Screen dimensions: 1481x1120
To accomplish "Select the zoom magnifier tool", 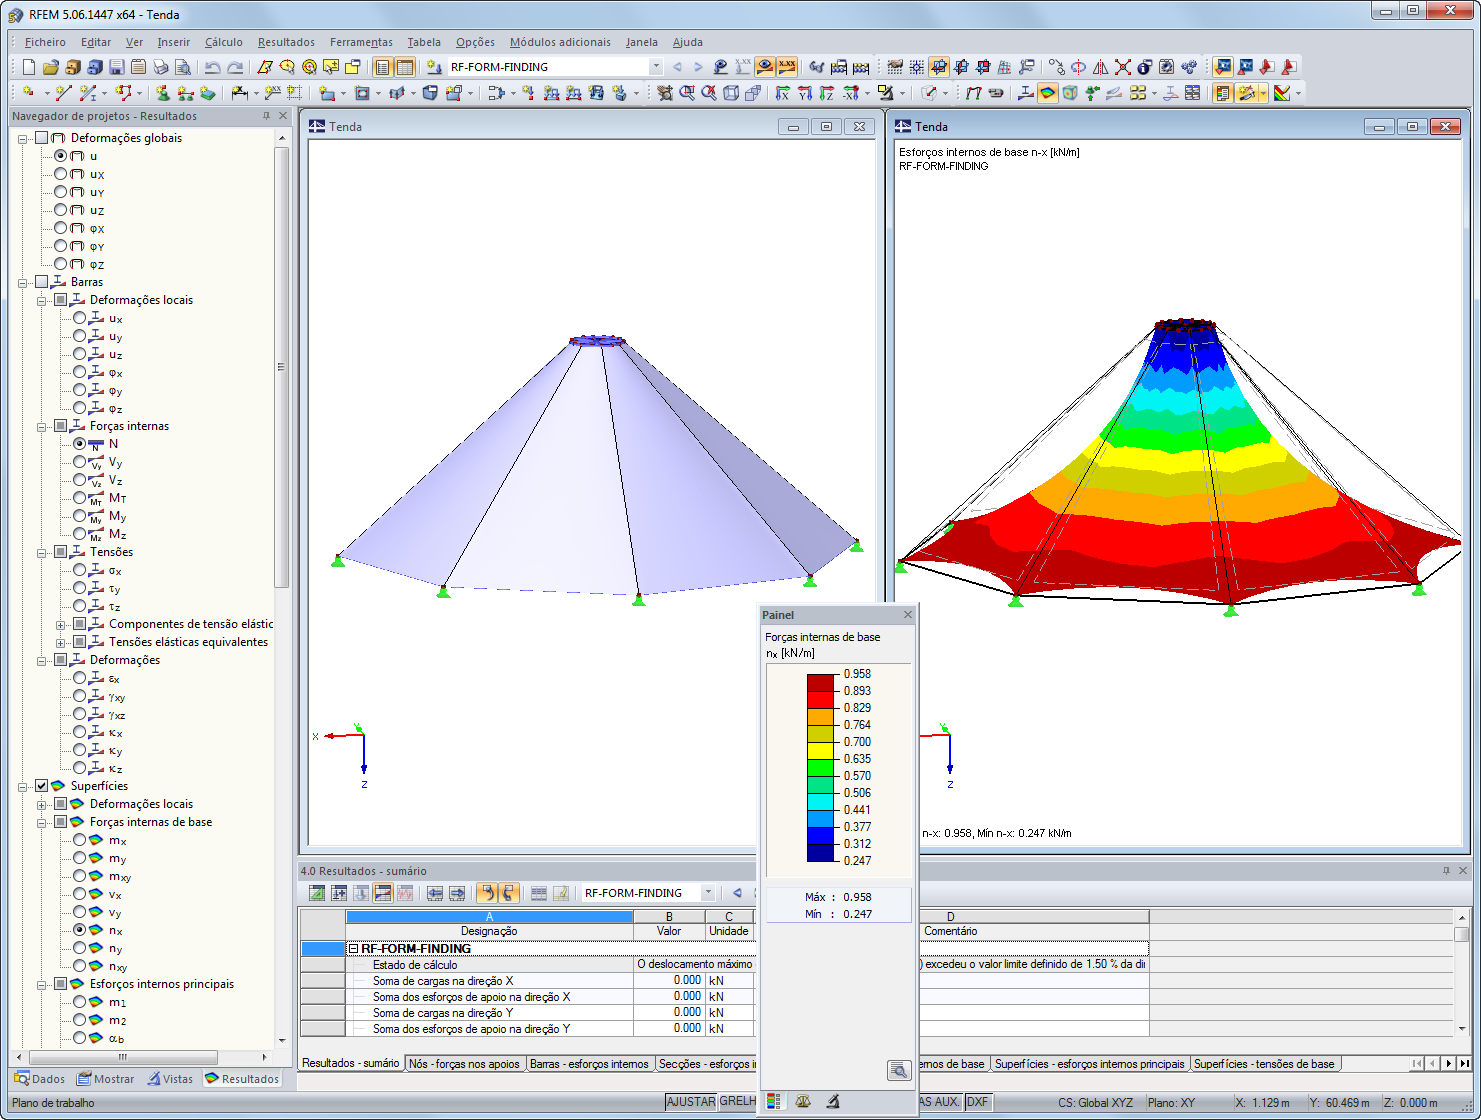I will [686, 92].
